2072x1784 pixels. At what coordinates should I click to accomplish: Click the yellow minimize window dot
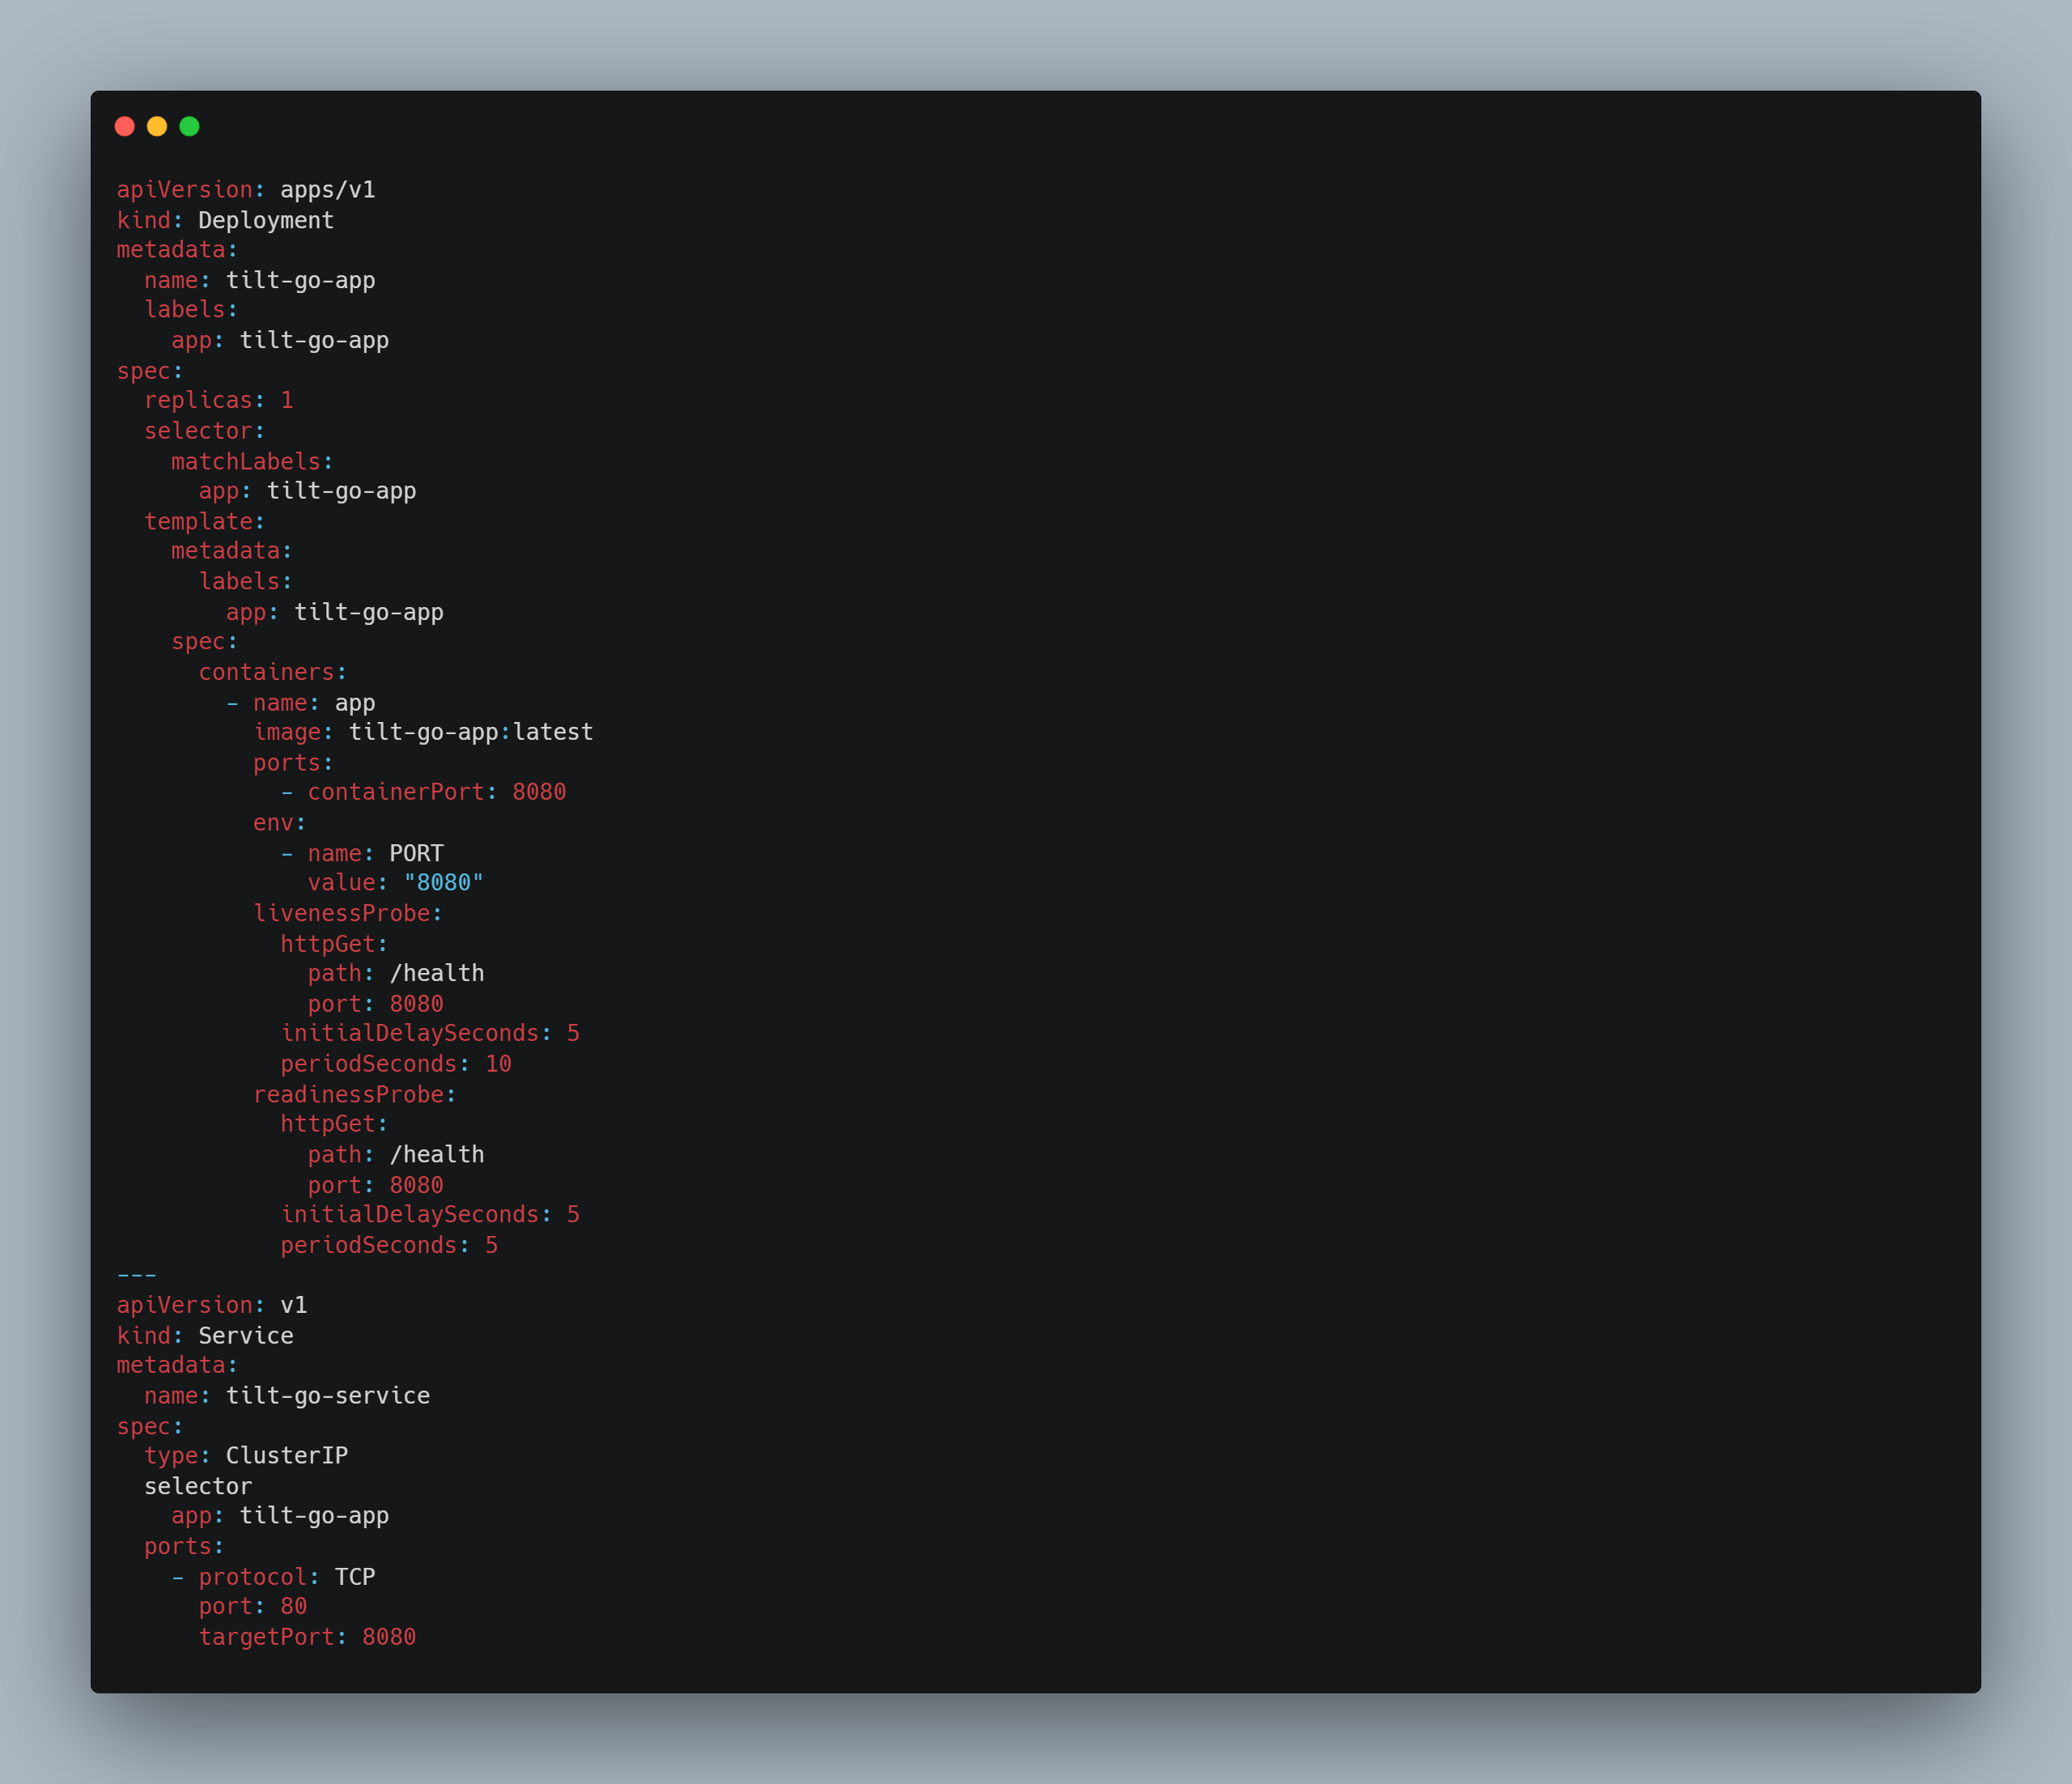click(157, 126)
